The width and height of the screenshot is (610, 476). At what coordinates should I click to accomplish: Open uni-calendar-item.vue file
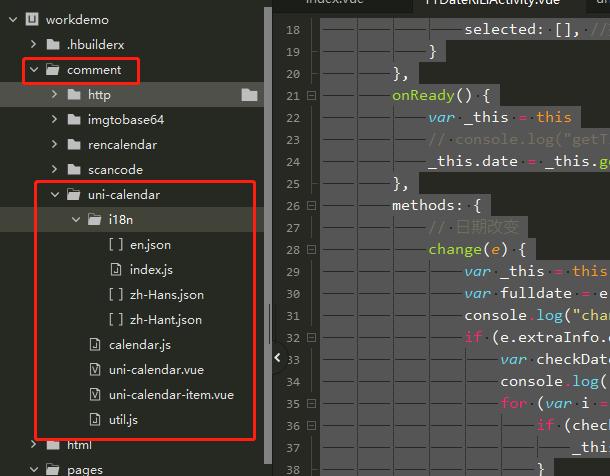coord(171,395)
